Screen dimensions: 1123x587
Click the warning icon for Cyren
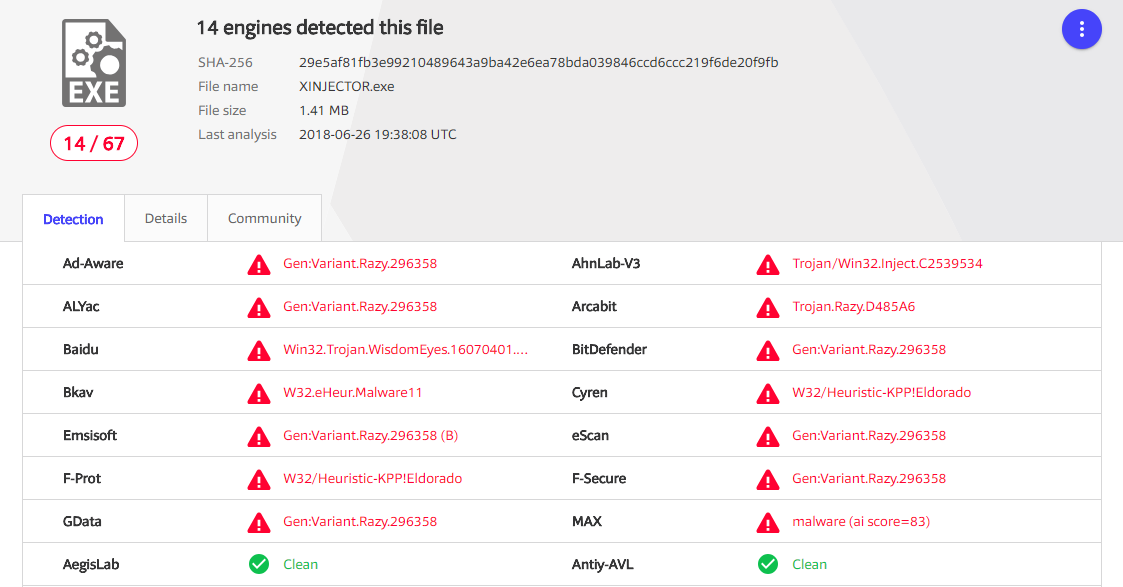tap(768, 394)
